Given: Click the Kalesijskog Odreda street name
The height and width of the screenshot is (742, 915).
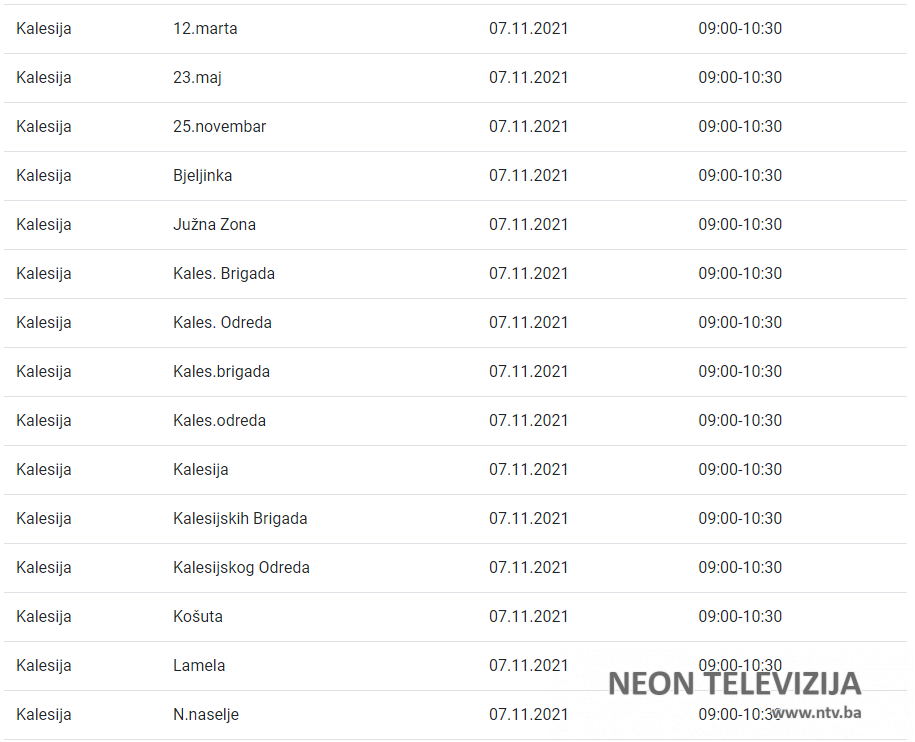Looking at the screenshot, I should 241,568.
